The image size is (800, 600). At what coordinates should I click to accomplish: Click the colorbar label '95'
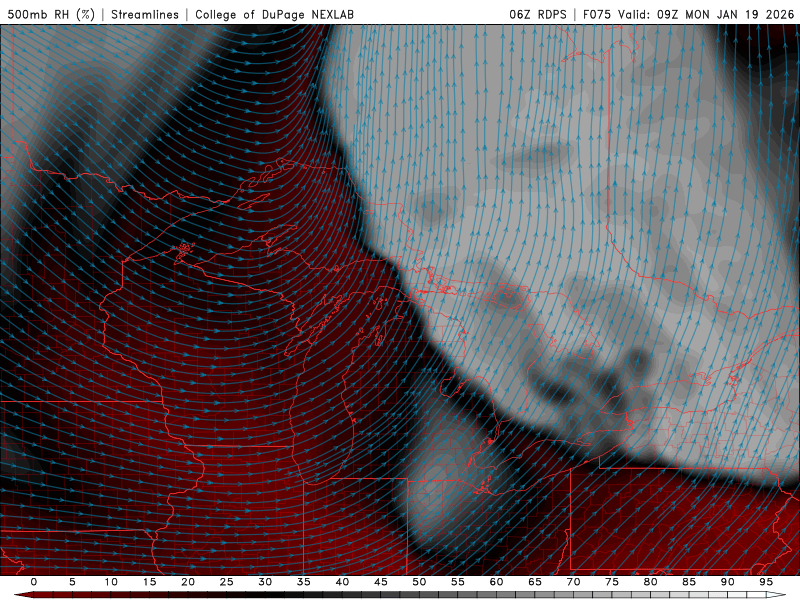click(766, 582)
